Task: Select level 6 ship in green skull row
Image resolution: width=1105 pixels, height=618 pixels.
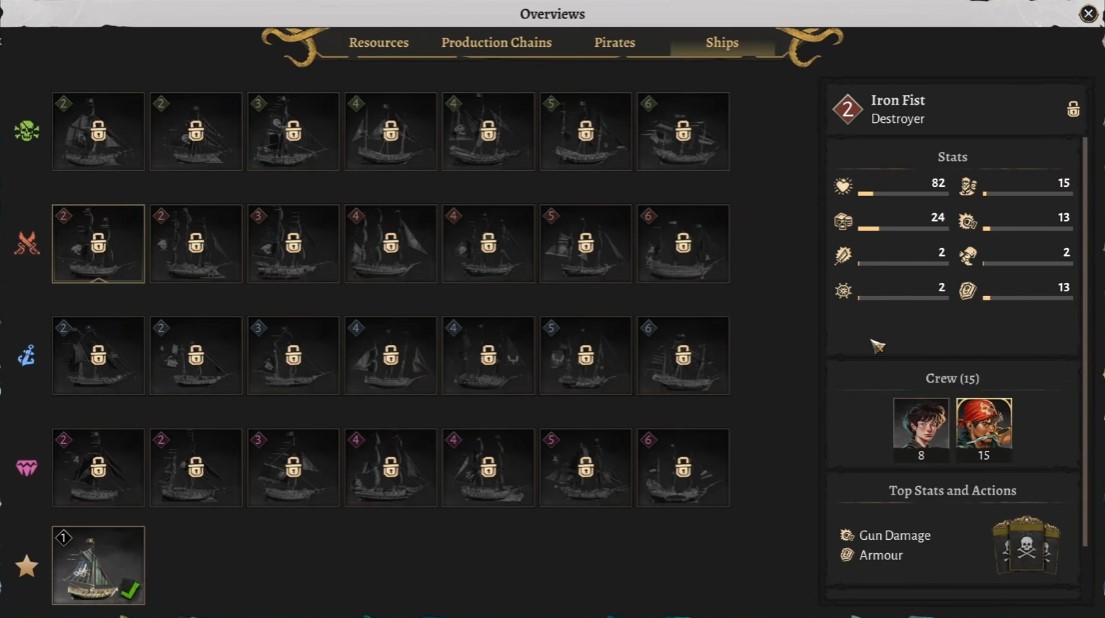Action: 683,131
